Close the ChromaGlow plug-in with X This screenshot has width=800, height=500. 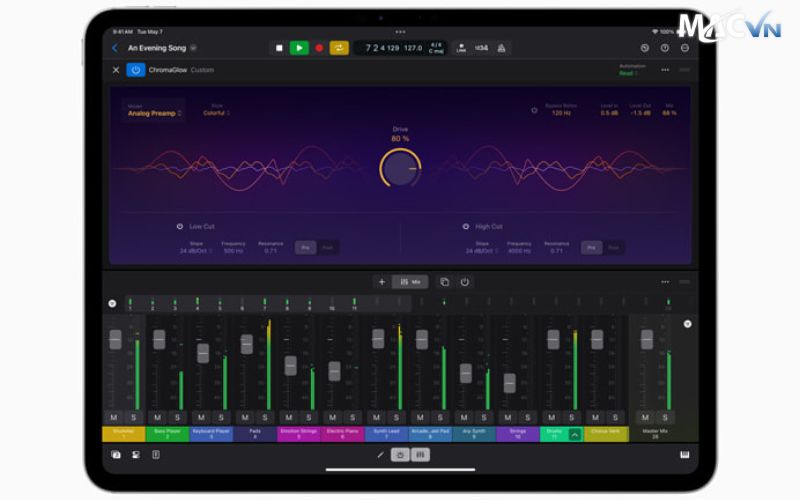pyautogui.click(x=116, y=70)
